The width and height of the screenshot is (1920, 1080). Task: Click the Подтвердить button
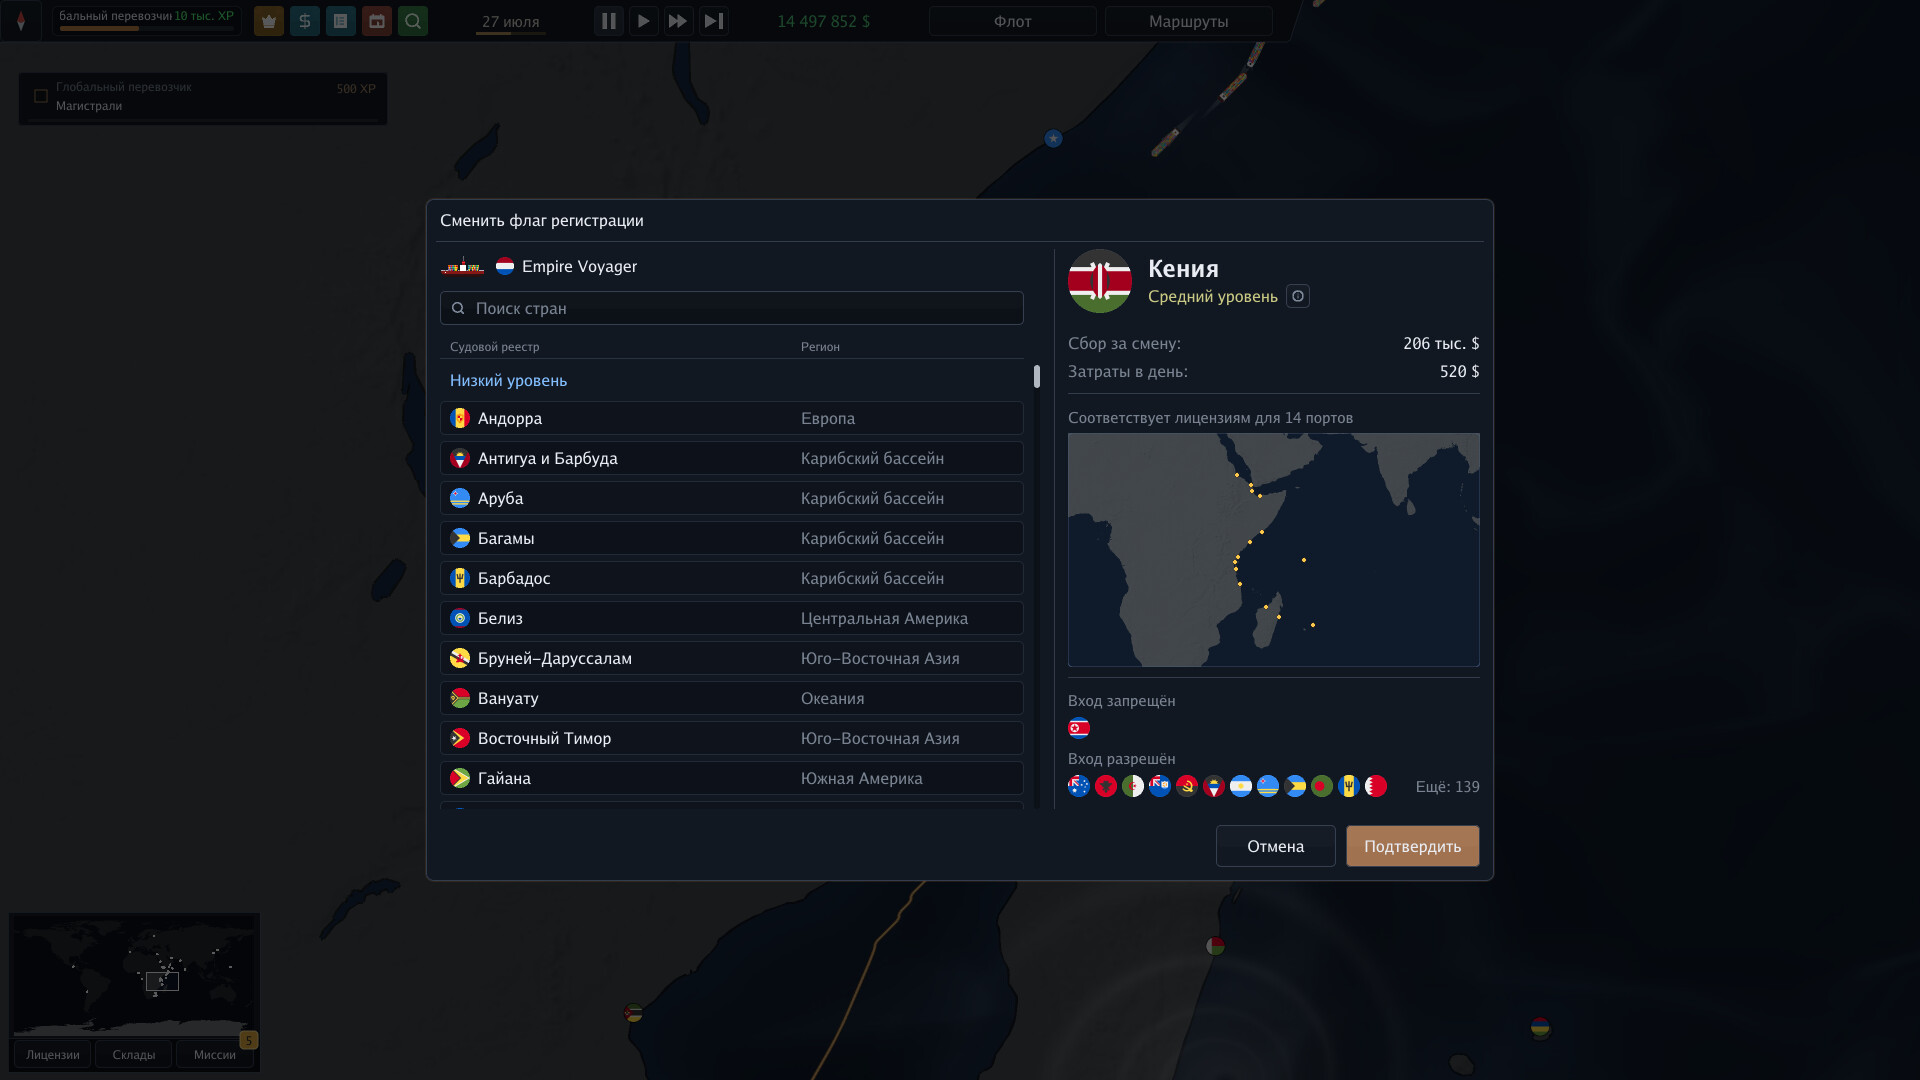click(x=1413, y=846)
